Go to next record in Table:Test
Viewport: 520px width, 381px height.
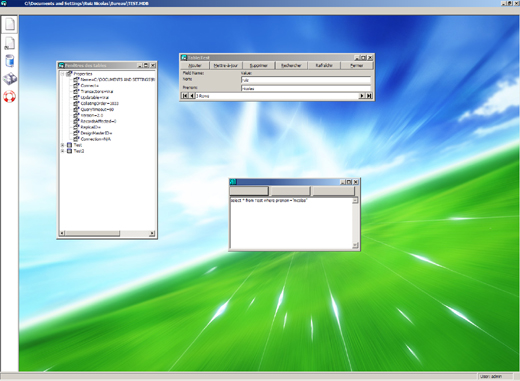pos(362,96)
